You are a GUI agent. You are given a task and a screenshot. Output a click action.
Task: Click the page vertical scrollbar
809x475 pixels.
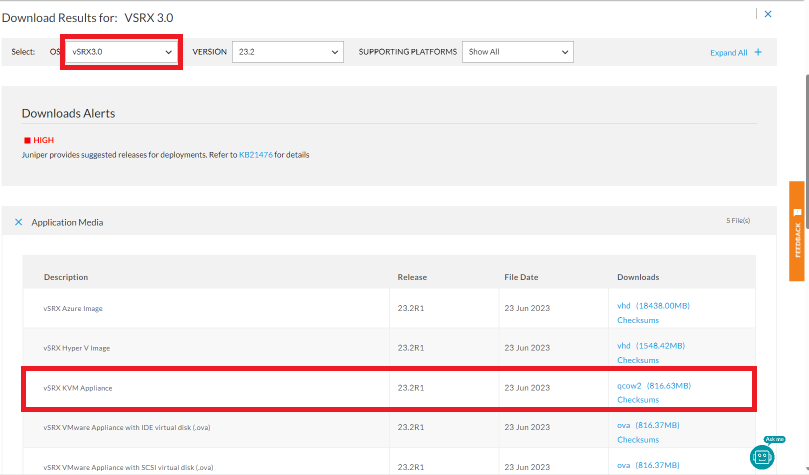pyautogui.click(x=807, y=152)
